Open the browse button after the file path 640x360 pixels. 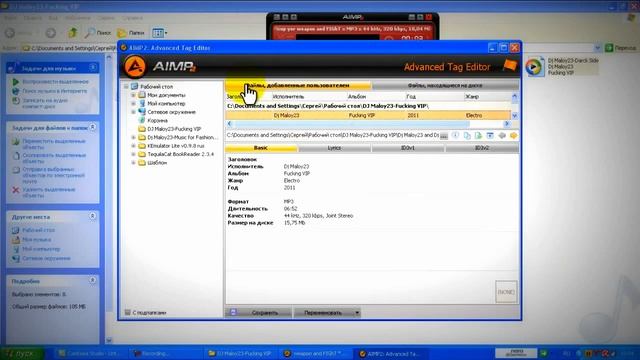444,136
